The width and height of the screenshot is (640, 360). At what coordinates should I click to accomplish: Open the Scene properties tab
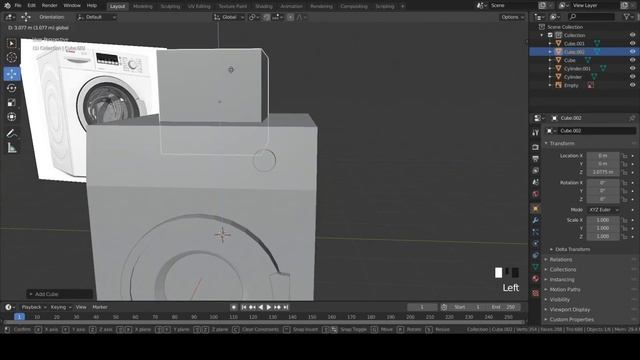point(536,182)
